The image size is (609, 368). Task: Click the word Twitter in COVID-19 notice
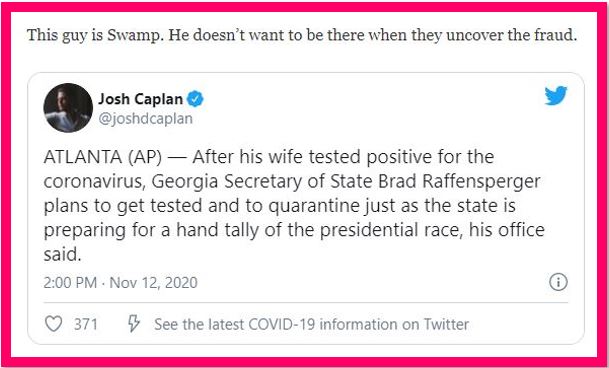446,324
